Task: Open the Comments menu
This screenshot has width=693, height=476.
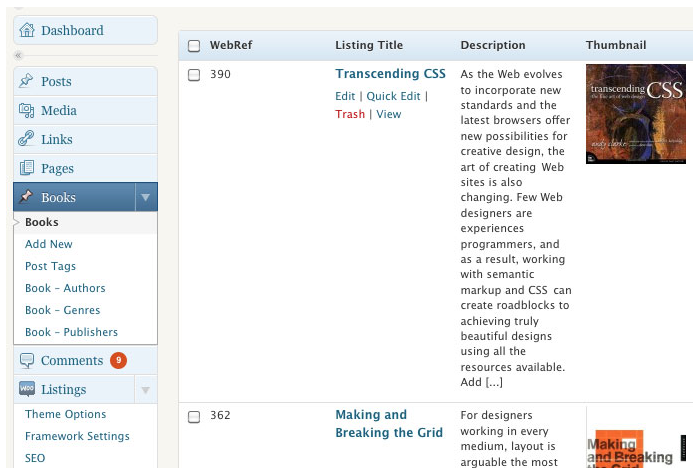Action: pos(85,361)
